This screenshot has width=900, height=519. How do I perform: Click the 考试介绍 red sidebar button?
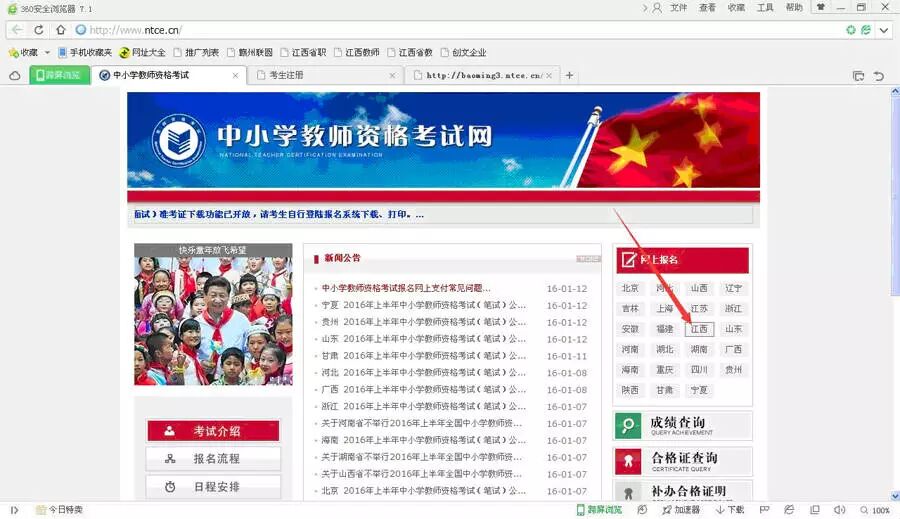(x=214, y=431)
